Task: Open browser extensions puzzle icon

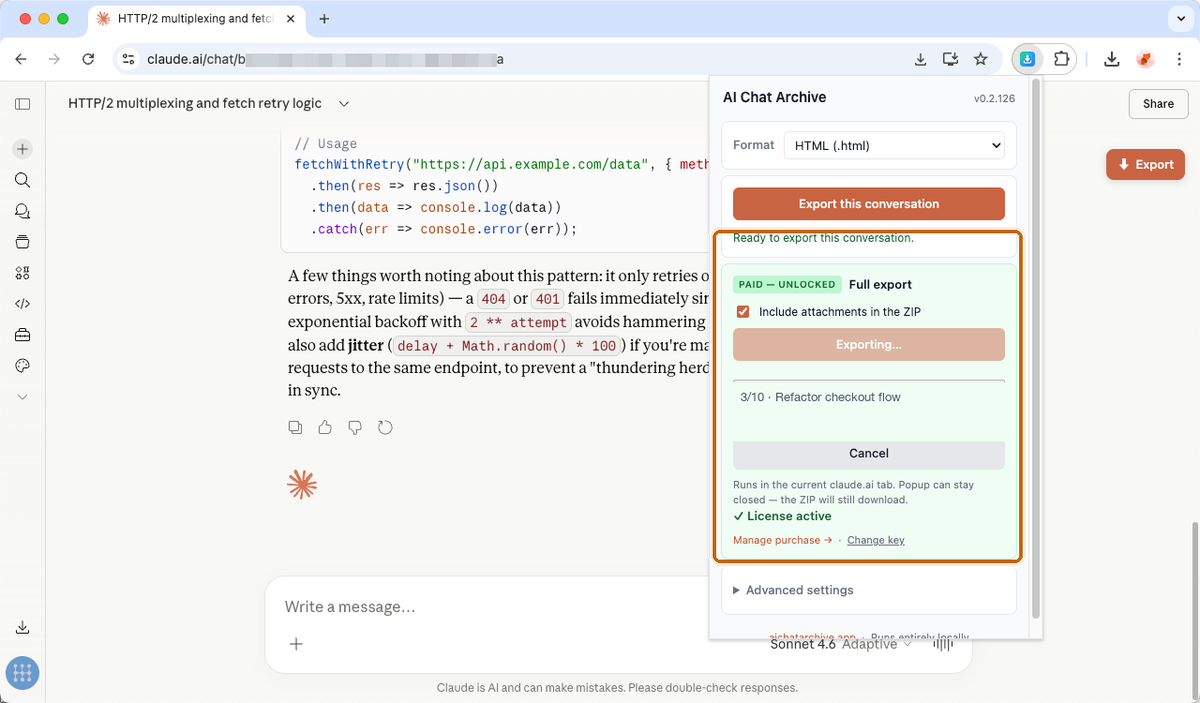Action: [1062, 59]
